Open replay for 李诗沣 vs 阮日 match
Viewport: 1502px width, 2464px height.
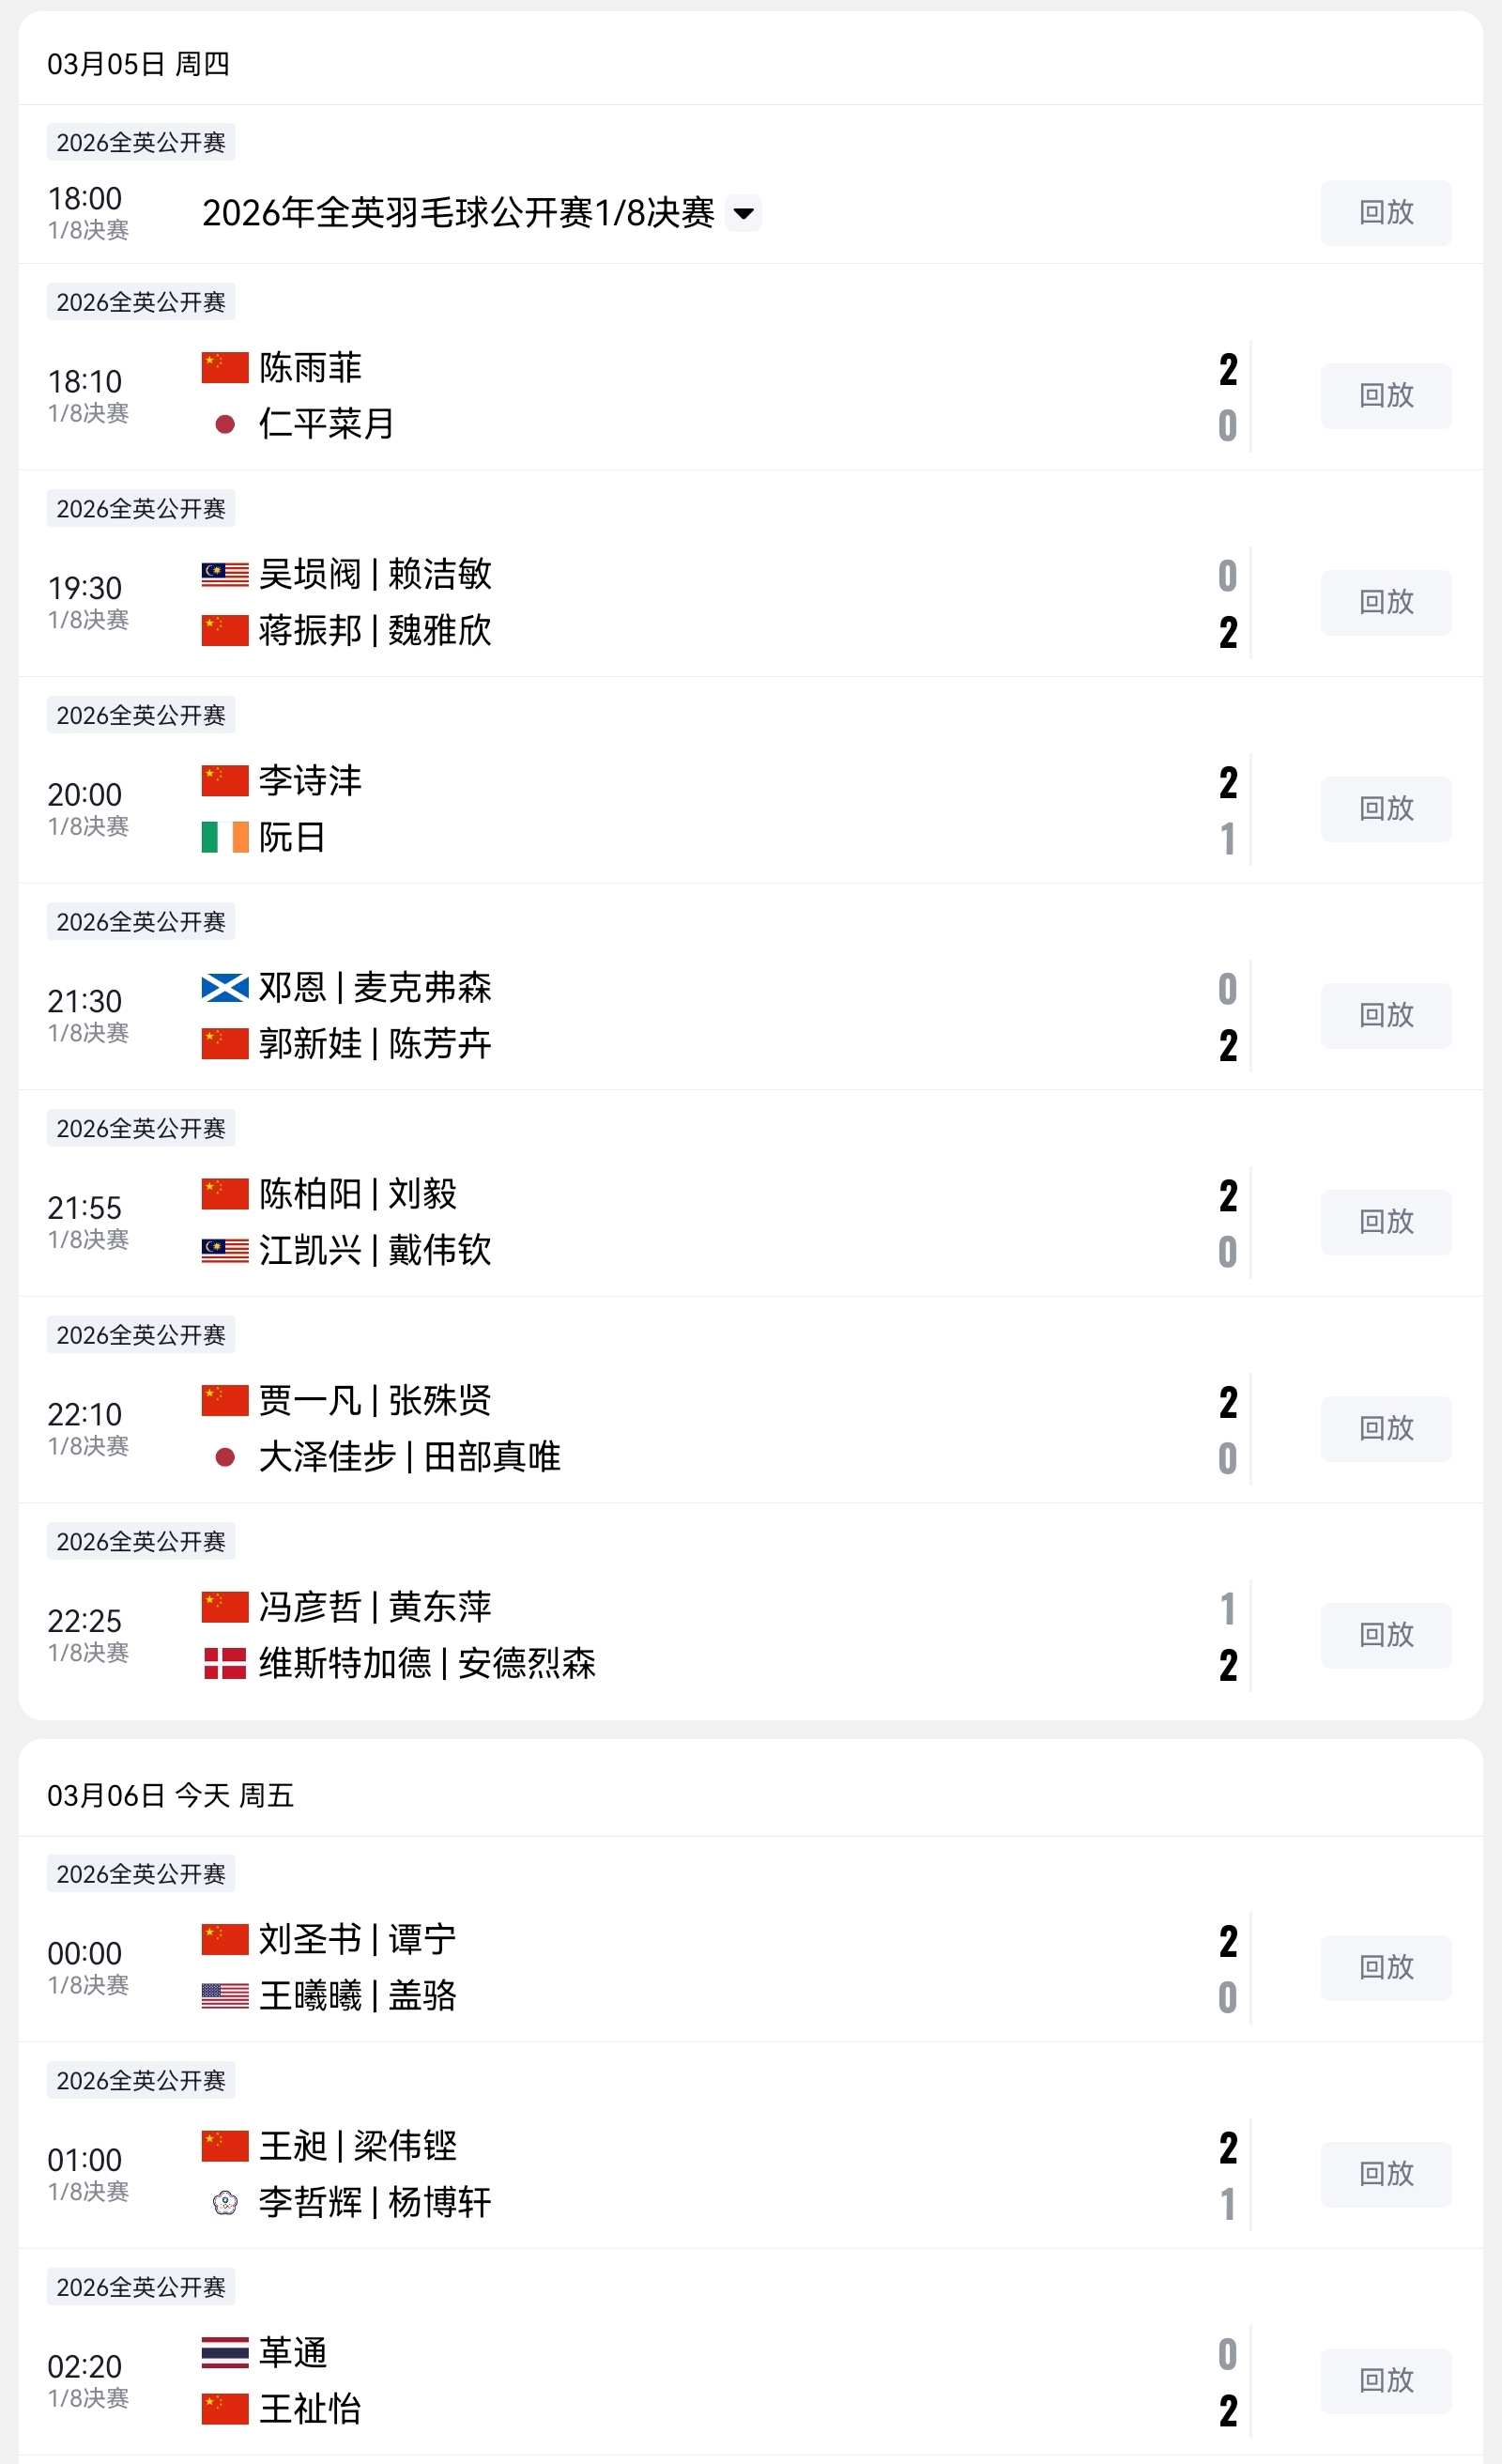click(x=1385, y=809)
